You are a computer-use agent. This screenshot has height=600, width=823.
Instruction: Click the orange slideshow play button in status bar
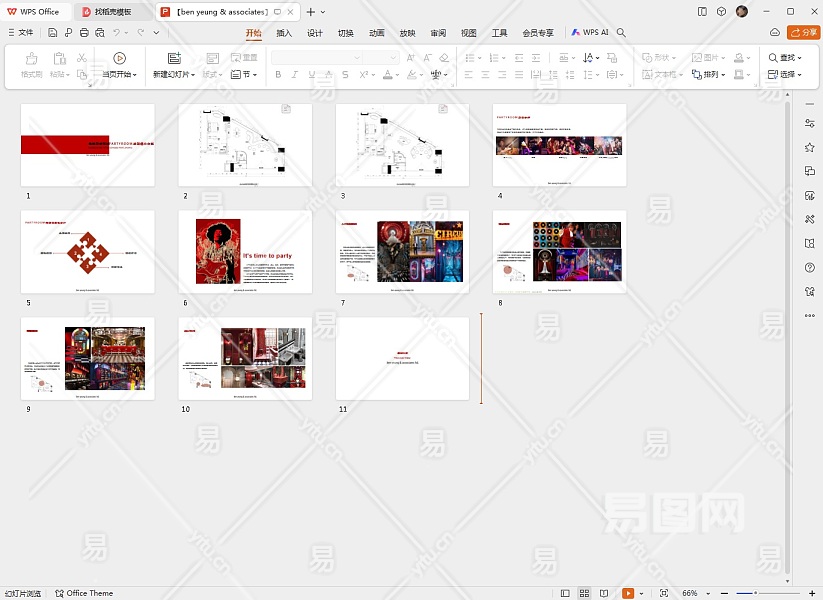pos(628,593)
